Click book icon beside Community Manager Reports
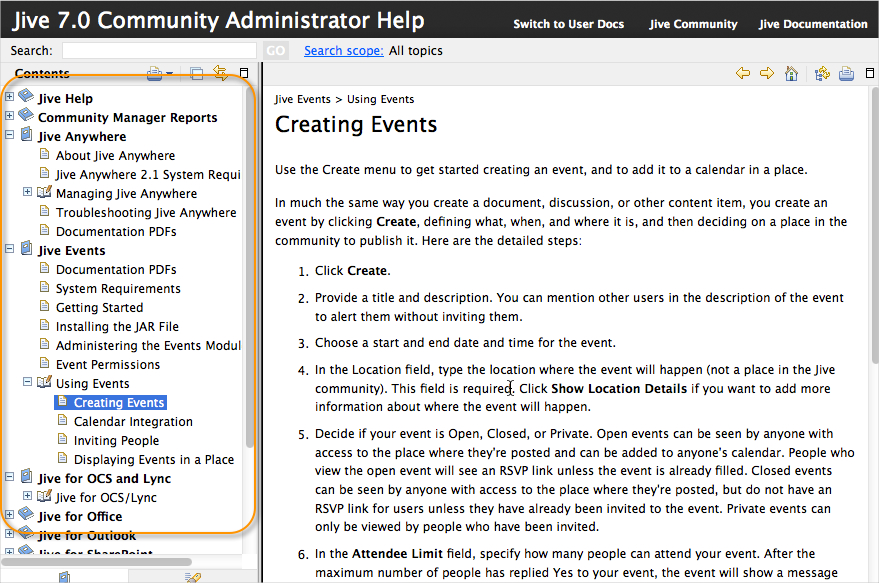The image size is (879, 583). 26,115
